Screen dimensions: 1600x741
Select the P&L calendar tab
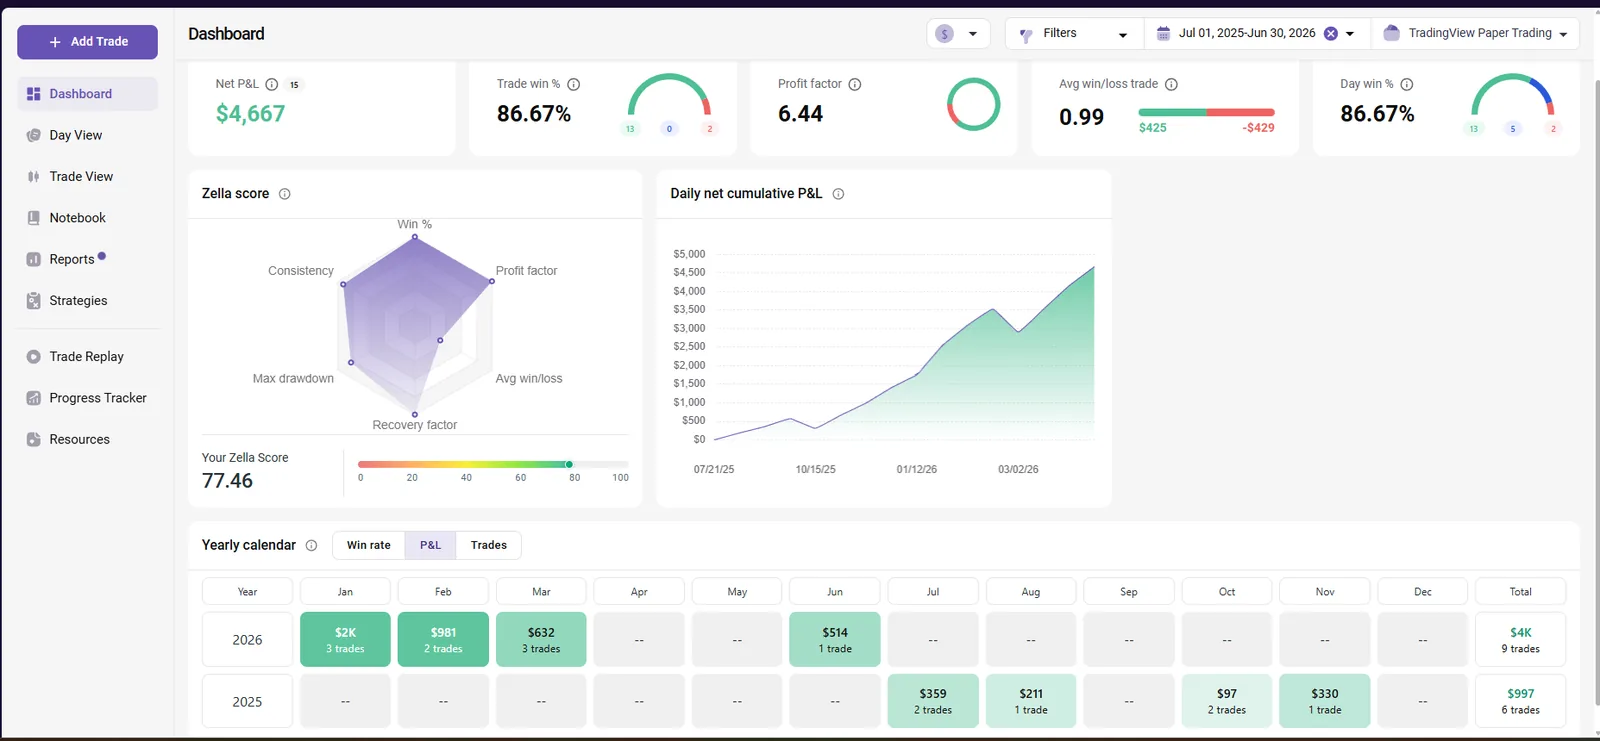(x=431, y=545)
